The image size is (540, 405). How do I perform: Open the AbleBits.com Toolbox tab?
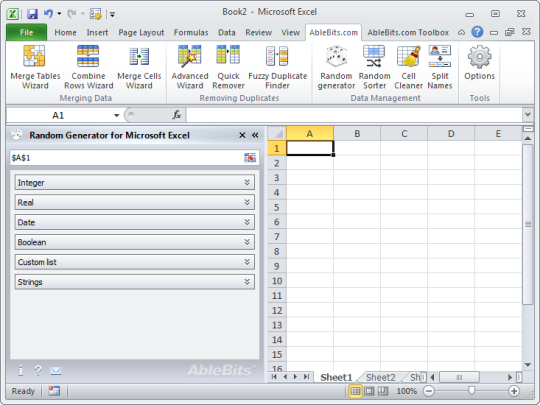tap(408, 32)
